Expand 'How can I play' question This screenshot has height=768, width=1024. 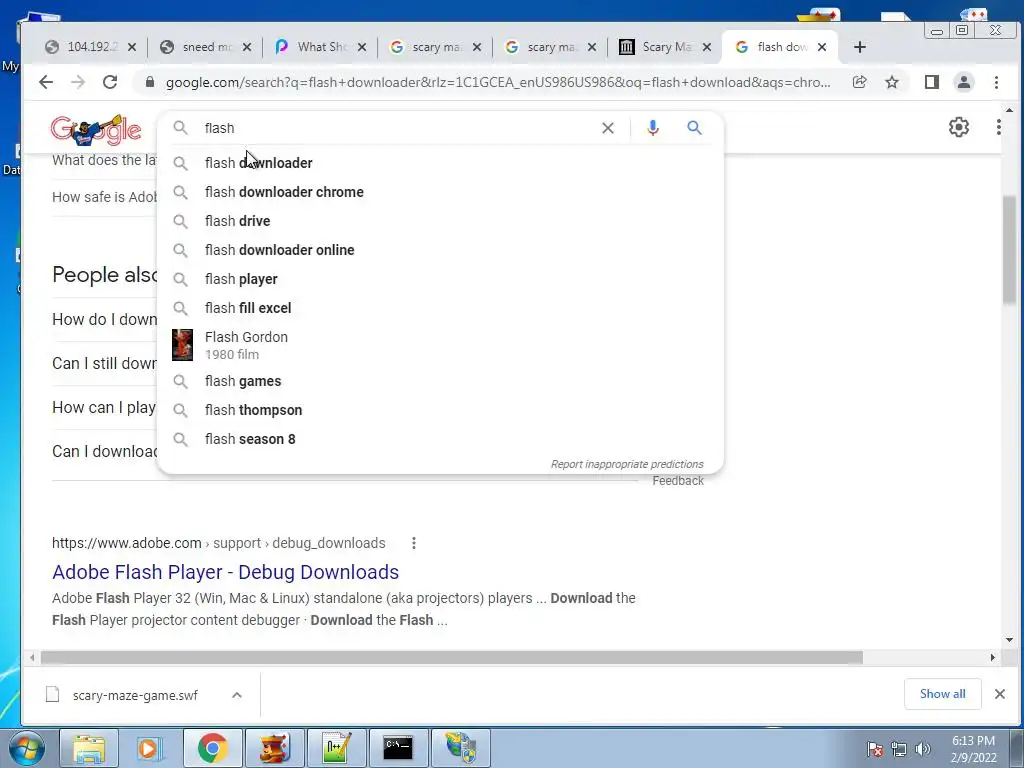(104, 408)
